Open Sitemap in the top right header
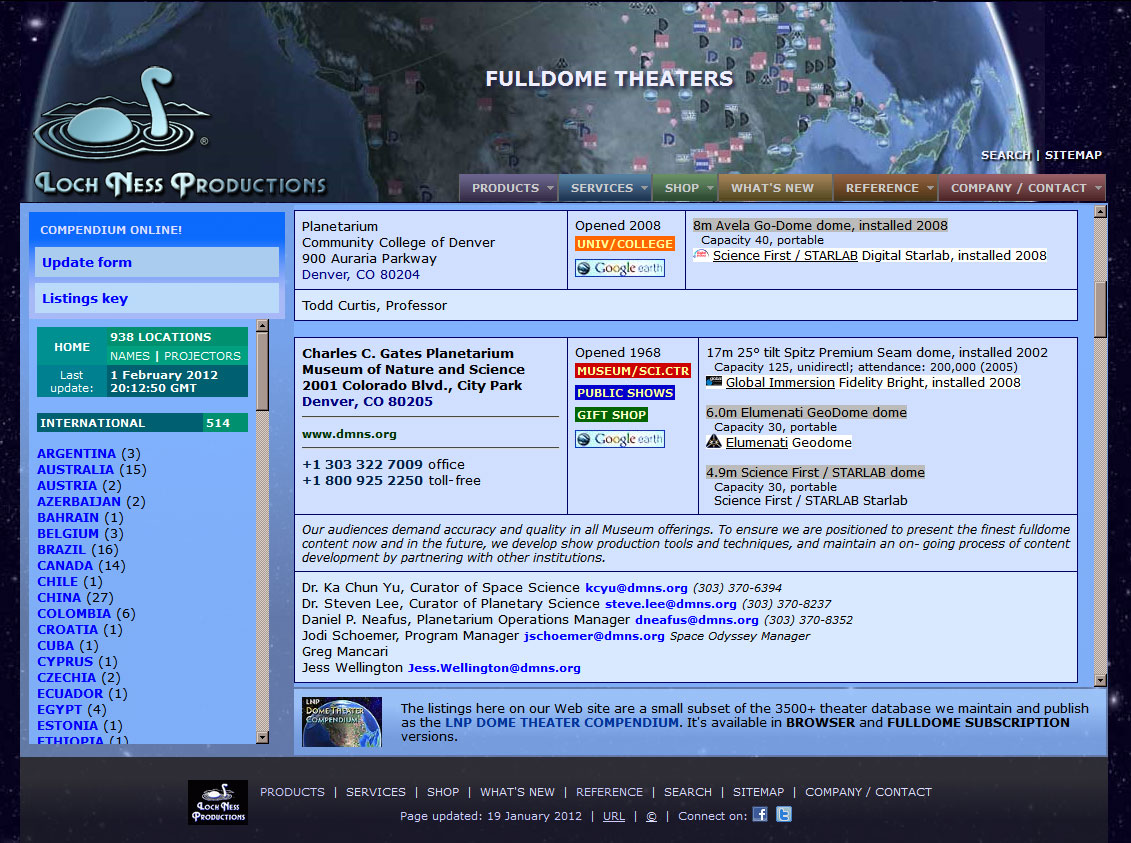The image size is (1131, 843). tap(1073, 155)
